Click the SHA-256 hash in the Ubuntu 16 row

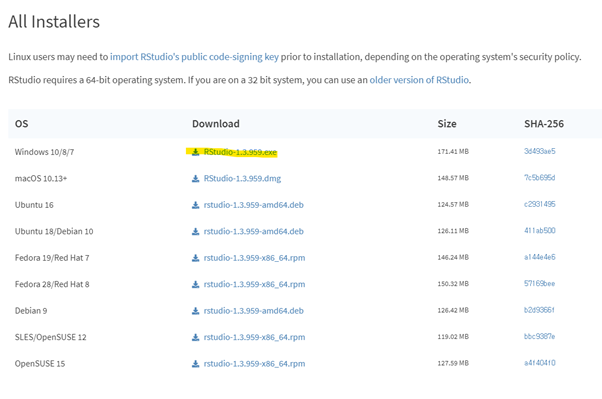(539, 204)
